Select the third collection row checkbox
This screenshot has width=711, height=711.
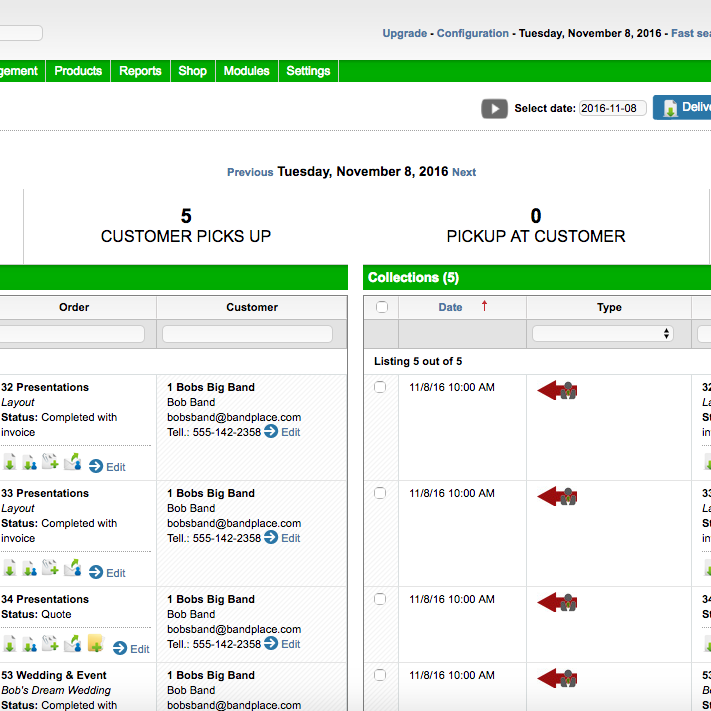click(380, 599)
